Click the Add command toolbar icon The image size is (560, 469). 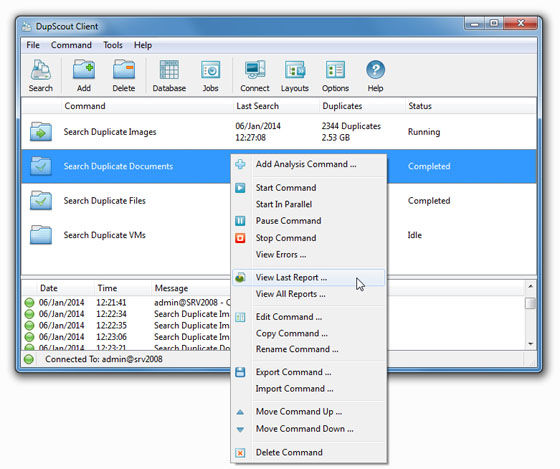(84, 76)
